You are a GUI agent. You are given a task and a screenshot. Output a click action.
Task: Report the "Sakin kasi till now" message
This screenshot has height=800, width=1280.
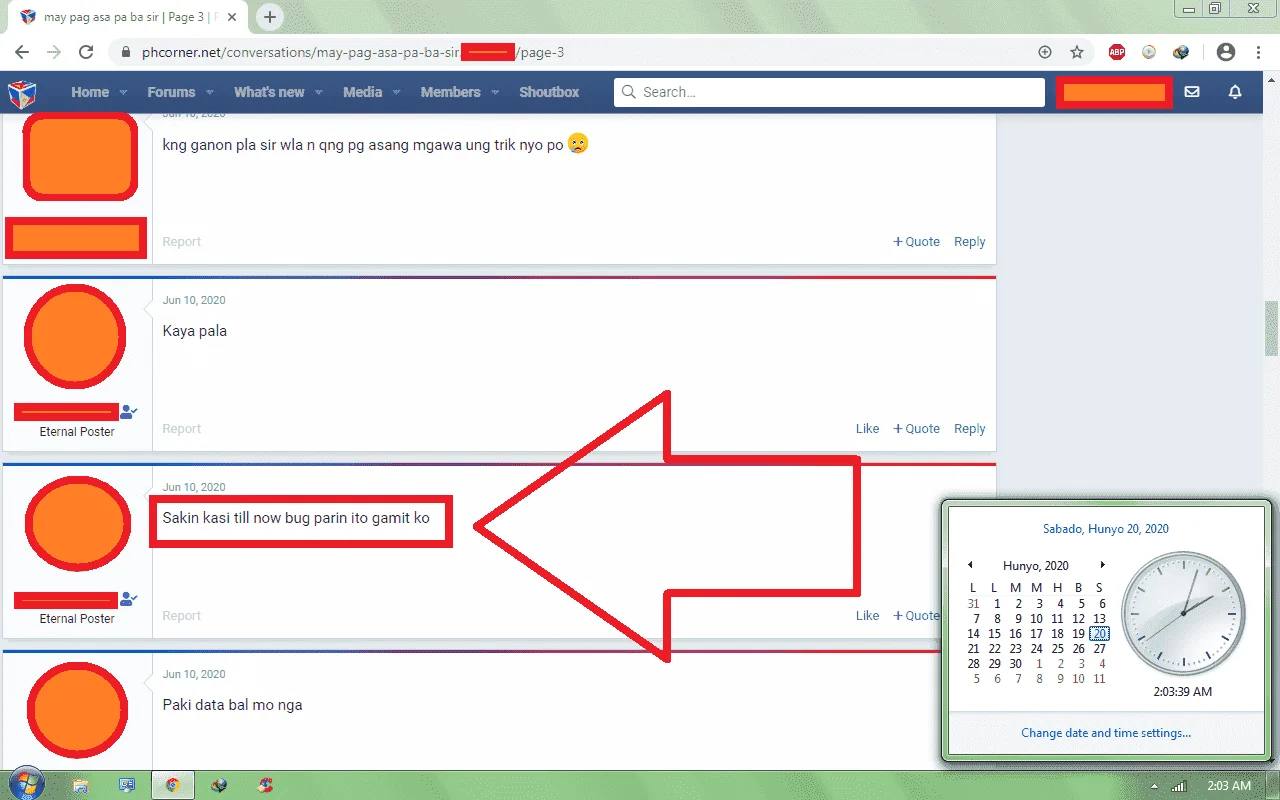tap(181, 615)
